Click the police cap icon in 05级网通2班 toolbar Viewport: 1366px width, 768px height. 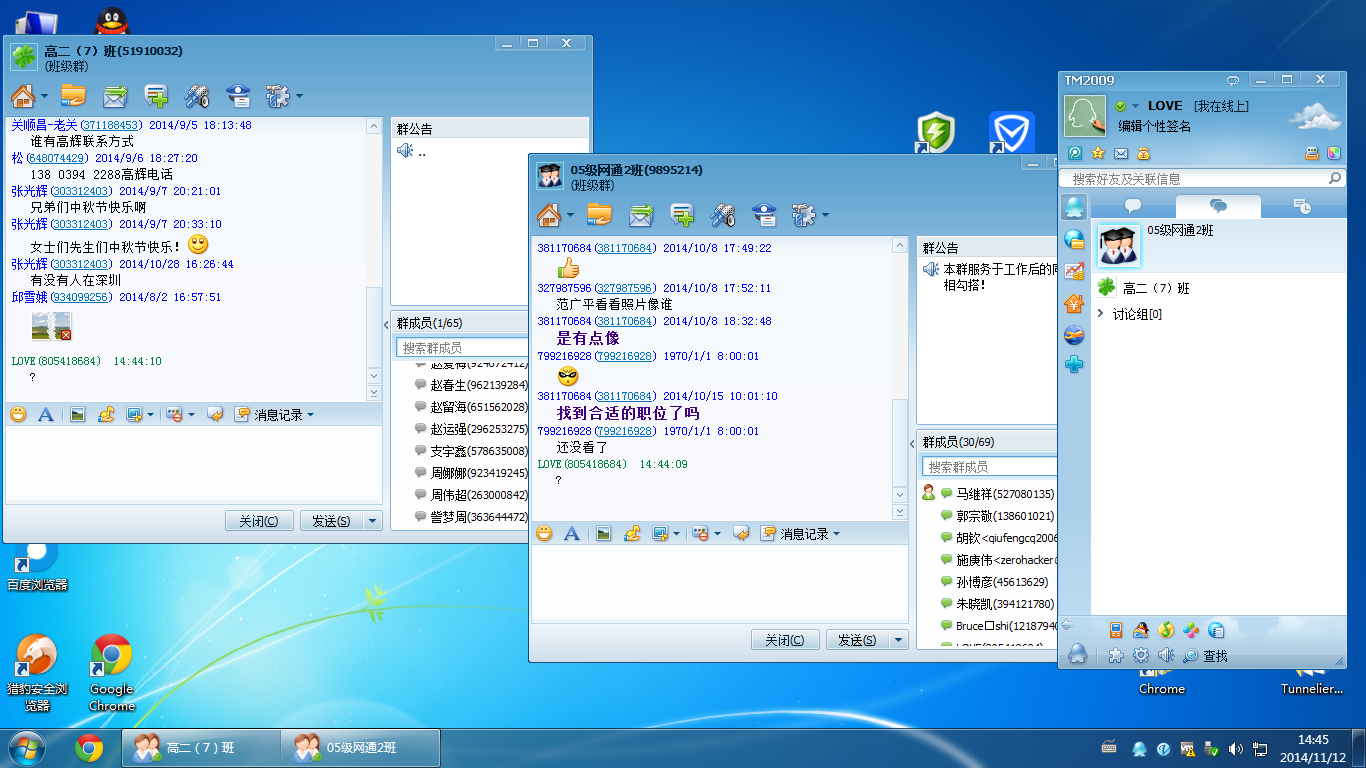pos(764,214)
